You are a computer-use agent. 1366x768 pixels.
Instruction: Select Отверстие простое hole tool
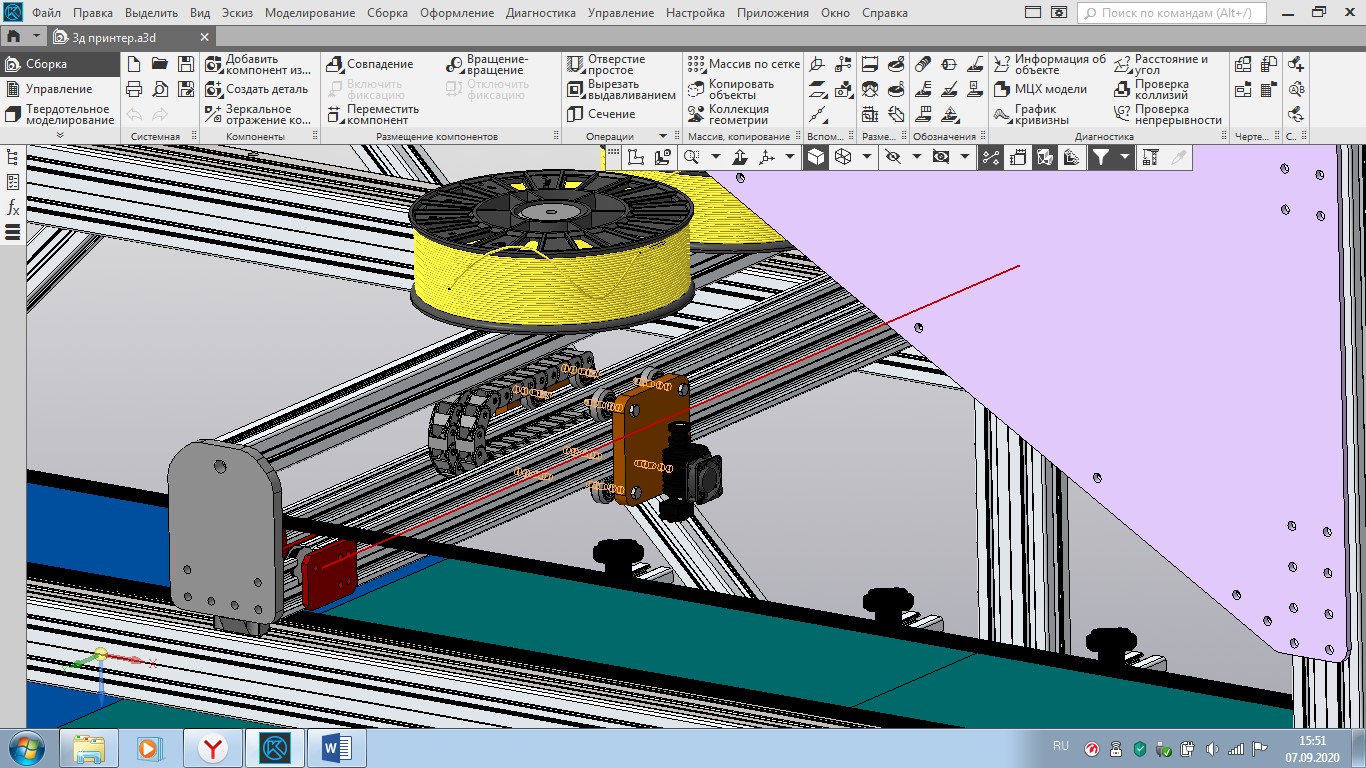[x=606, y=64]
